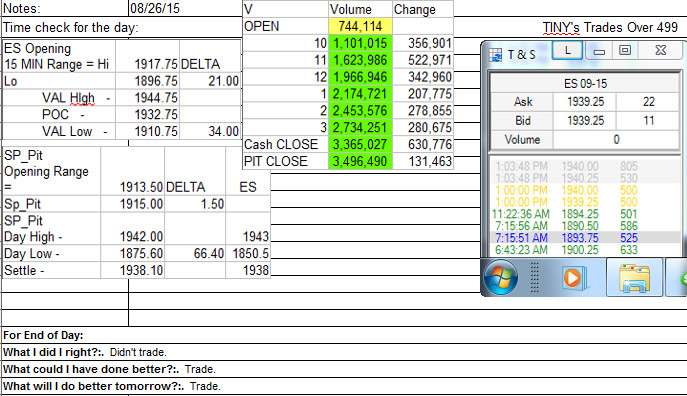Image resolution: width=687 pixels, height=396 pixels.
Task: Maximize the T & S window
Action: tap(625, 50)
